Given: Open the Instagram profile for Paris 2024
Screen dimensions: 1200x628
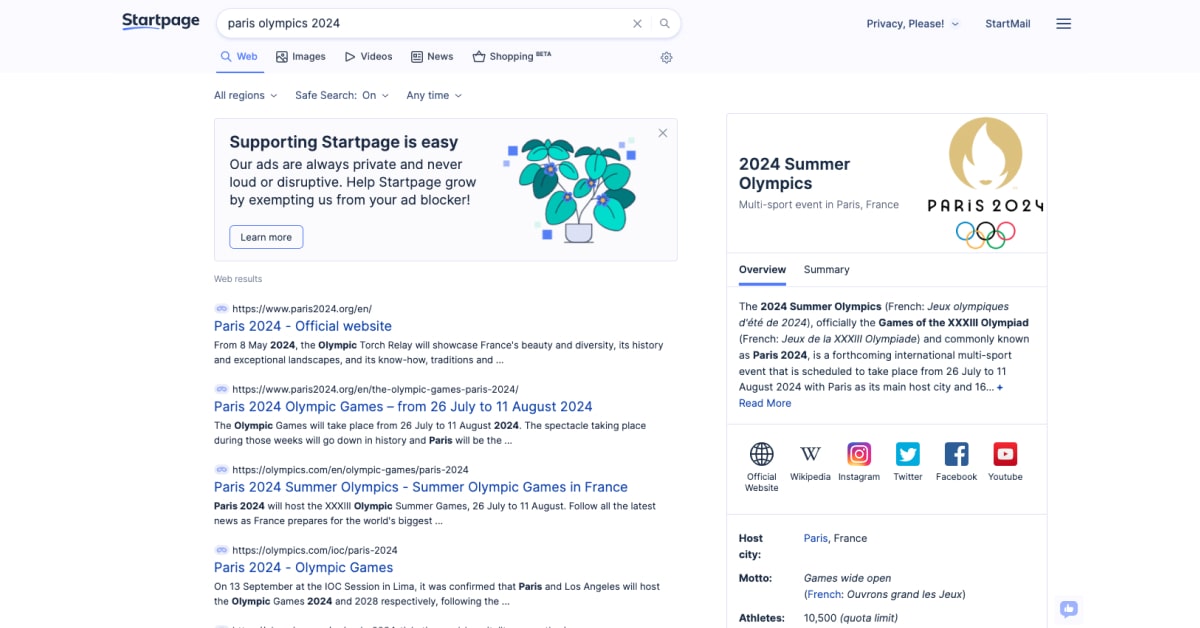Looking at the screenshot, I should click(858, 453).
